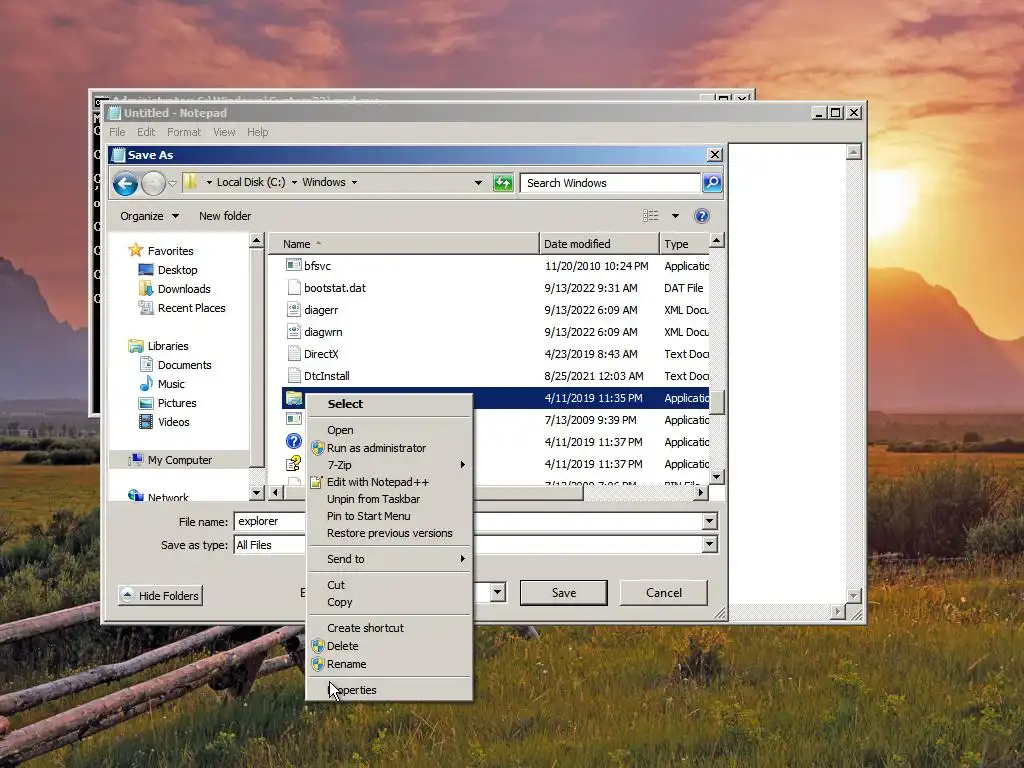Image resolution: width=1024 pixels, height=768 pixels.
Task: Click the bfsvc application icon
Action: [294, 265]
